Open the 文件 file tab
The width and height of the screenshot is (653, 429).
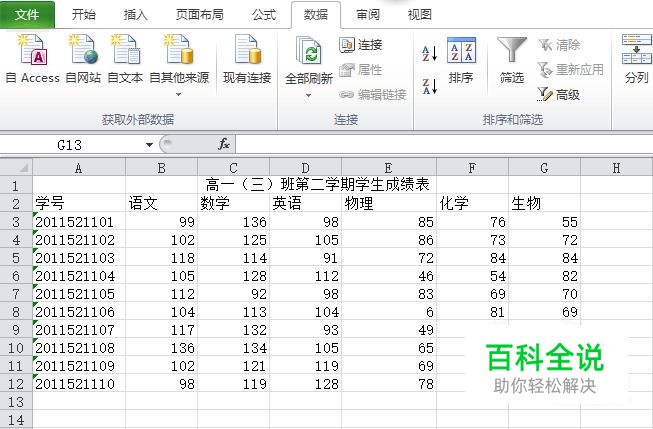27,15
